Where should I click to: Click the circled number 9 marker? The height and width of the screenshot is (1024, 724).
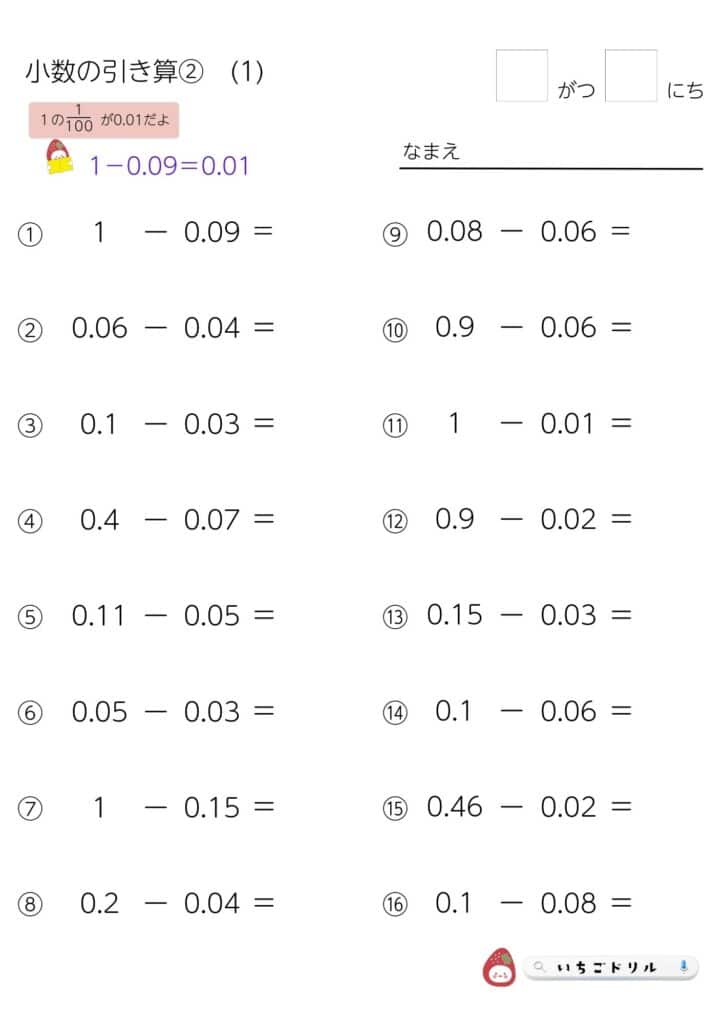[394, 236]
